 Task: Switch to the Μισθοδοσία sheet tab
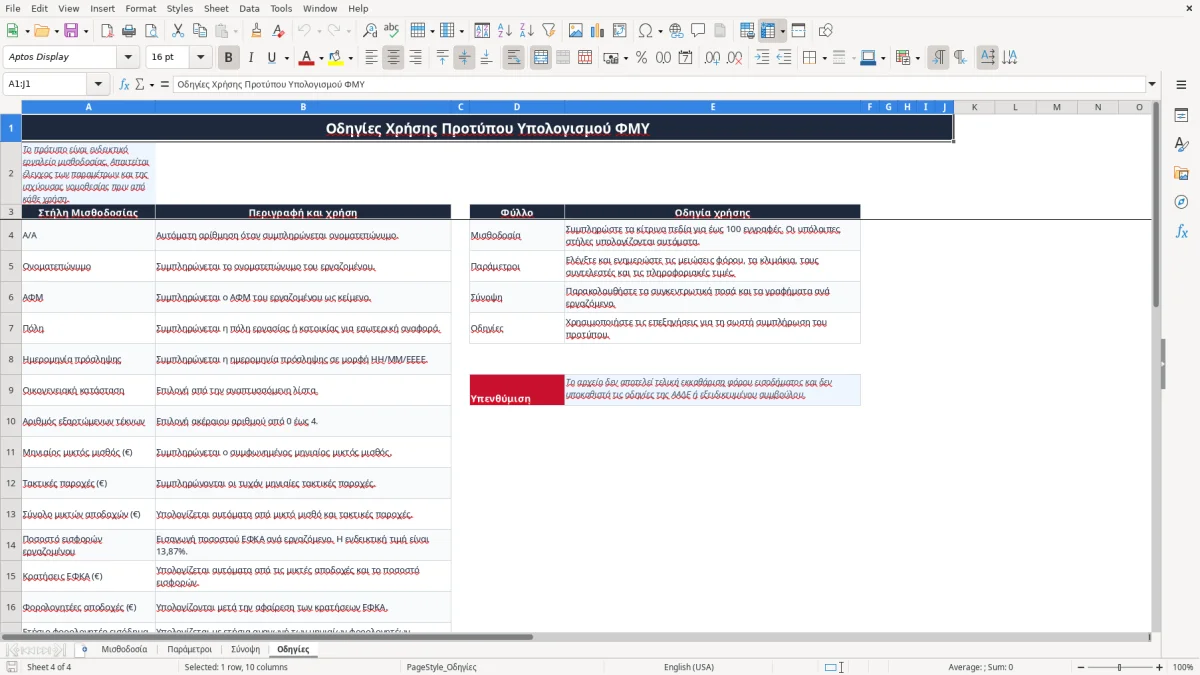(124, 649)
